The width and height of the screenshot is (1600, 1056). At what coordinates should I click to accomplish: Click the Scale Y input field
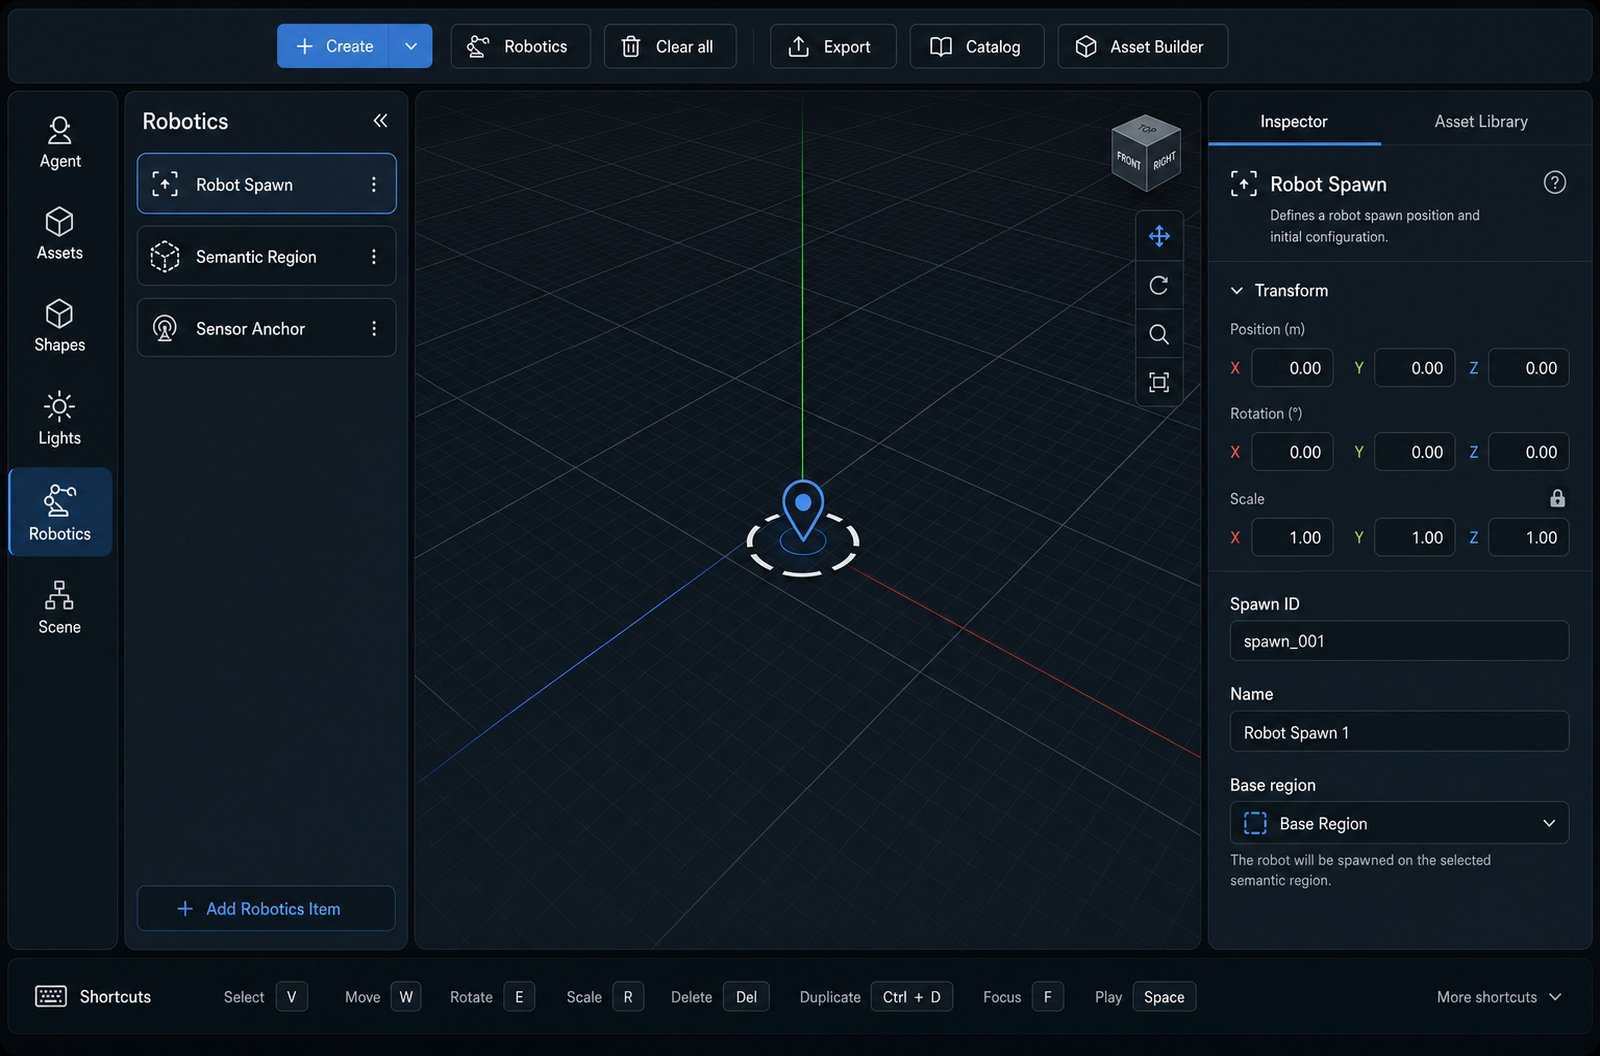coord(1414,537)
